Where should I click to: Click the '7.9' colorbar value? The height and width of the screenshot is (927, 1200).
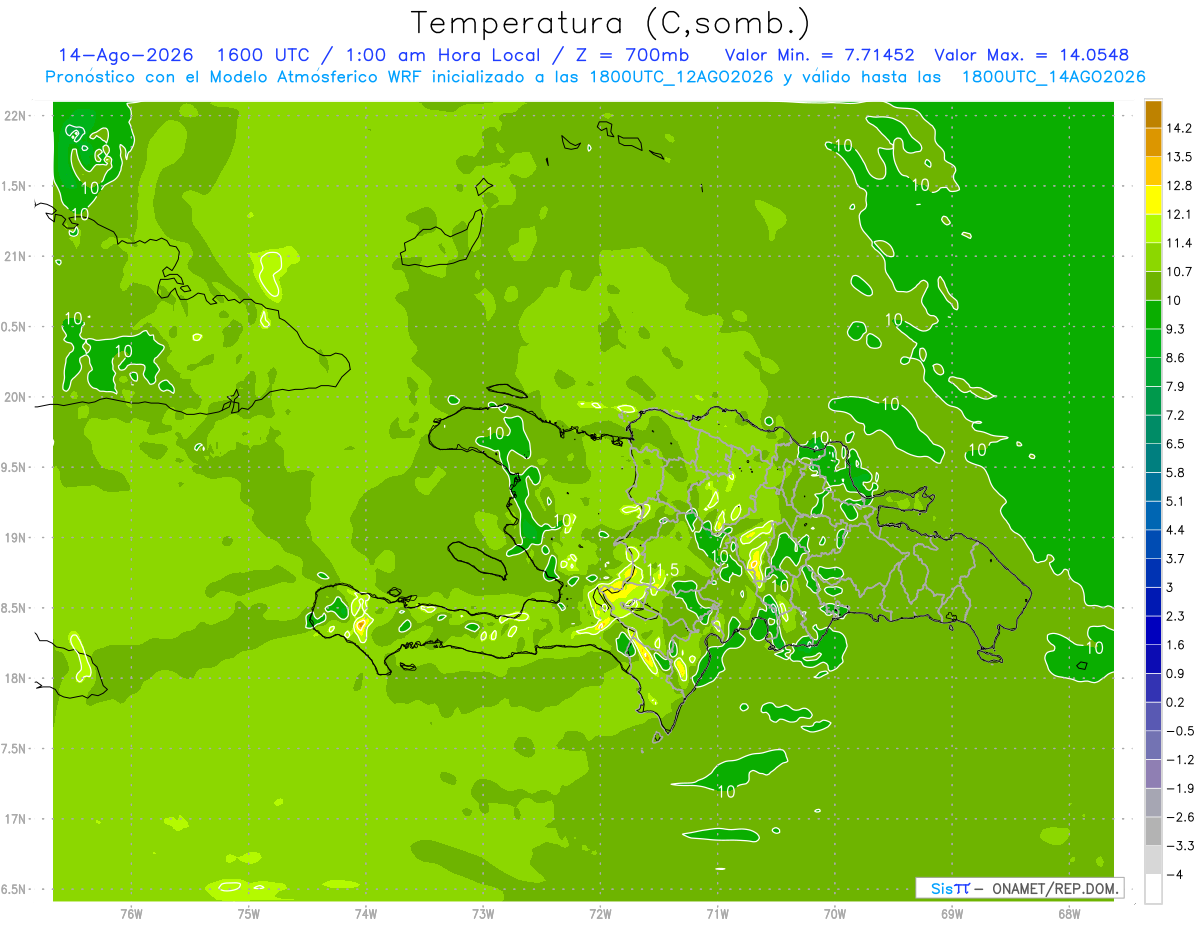pyautogui.click(x=1175, y=386)
